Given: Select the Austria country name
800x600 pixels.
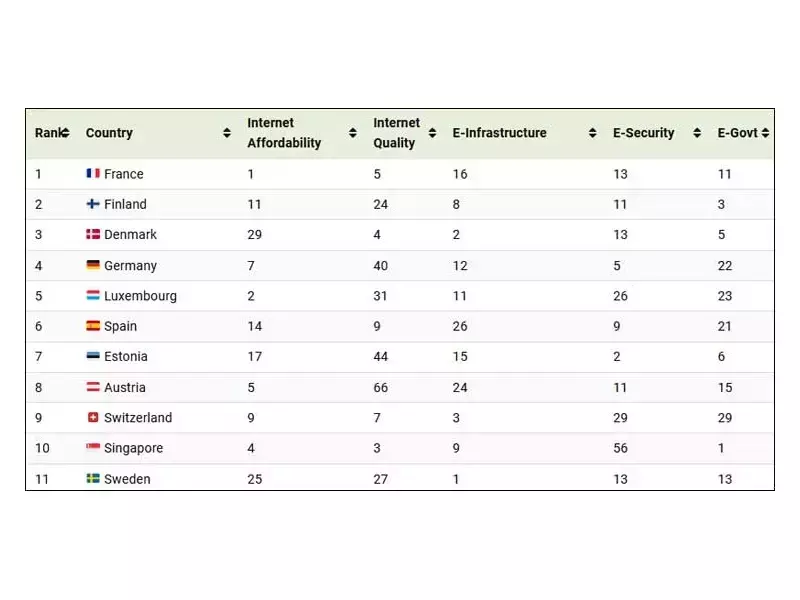Looking at the screenshot, I should tap(125, 387).
